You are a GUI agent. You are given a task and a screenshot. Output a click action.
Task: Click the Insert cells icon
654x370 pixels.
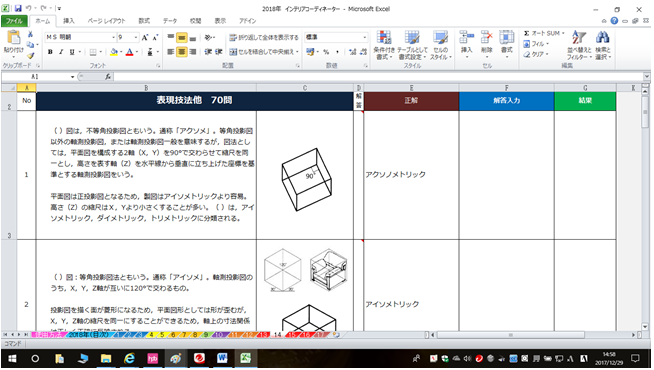click(x=466, y=38)
